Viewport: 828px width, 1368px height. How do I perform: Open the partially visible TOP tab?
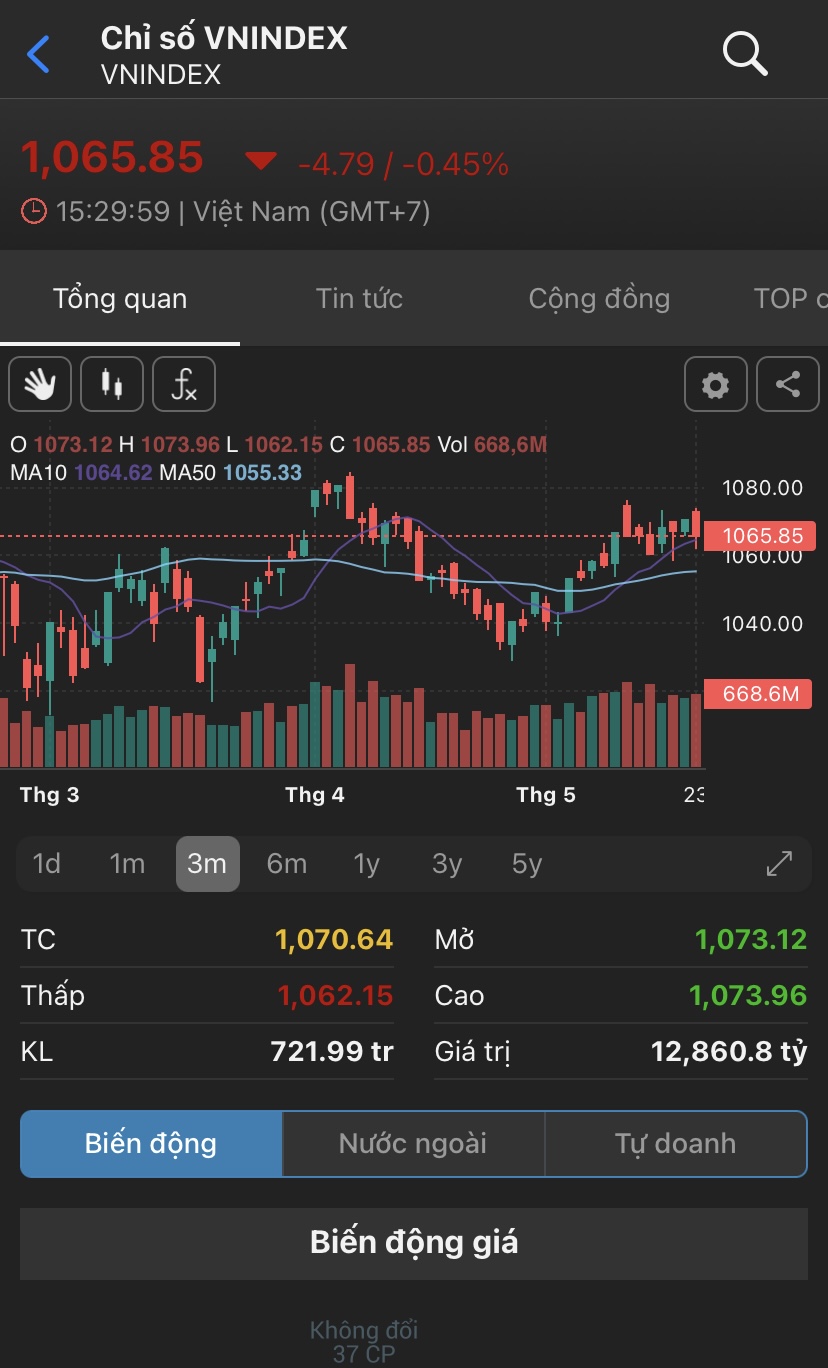790,298
